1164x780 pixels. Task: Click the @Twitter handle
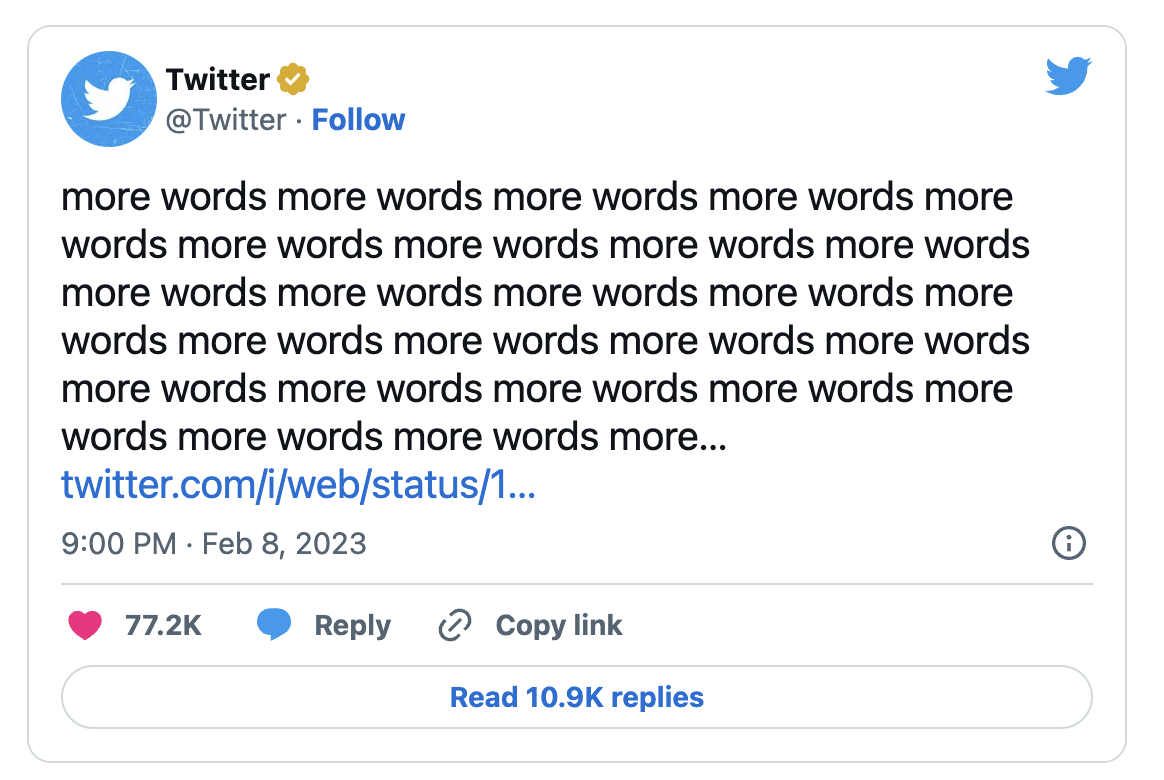225,120
